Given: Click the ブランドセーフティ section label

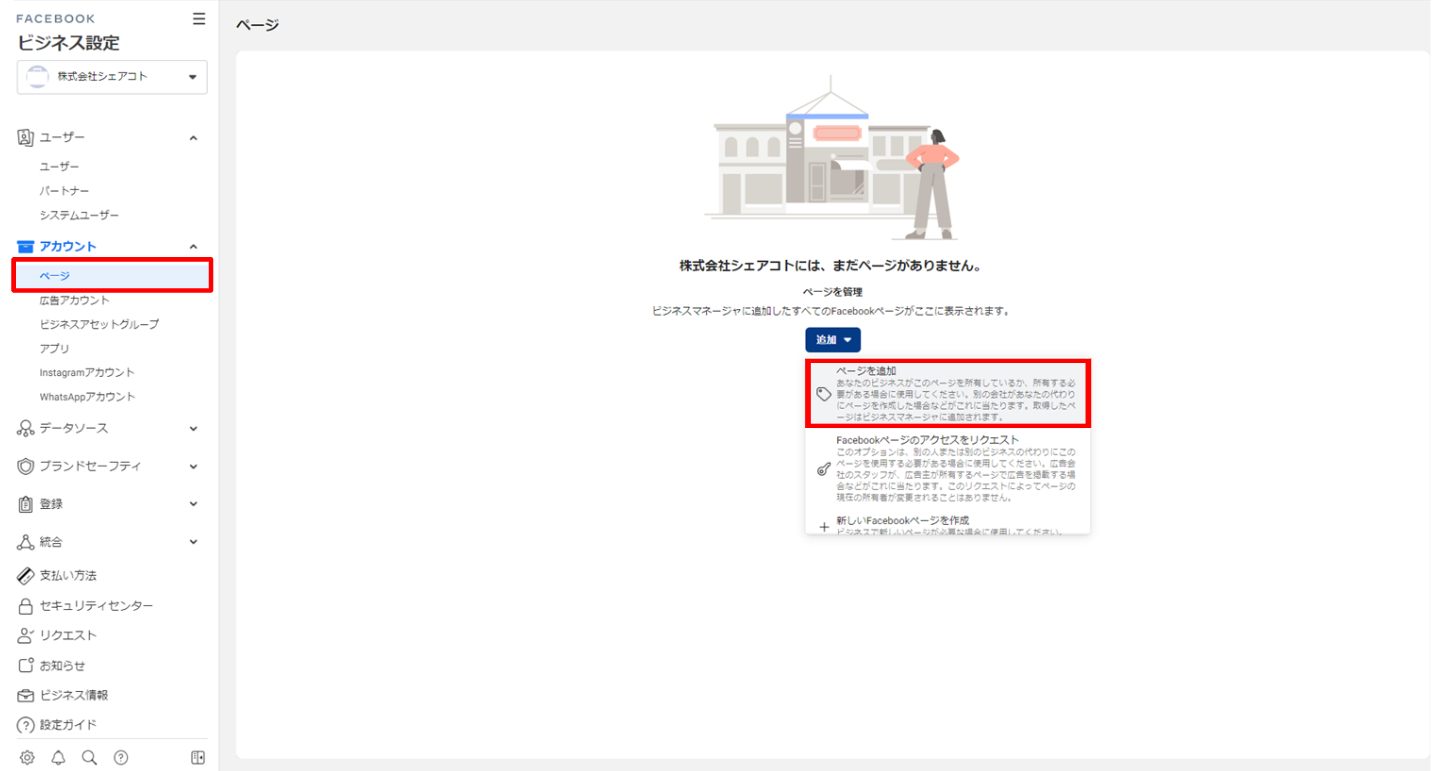Looking at the screenshot, I should coord(91,466).
